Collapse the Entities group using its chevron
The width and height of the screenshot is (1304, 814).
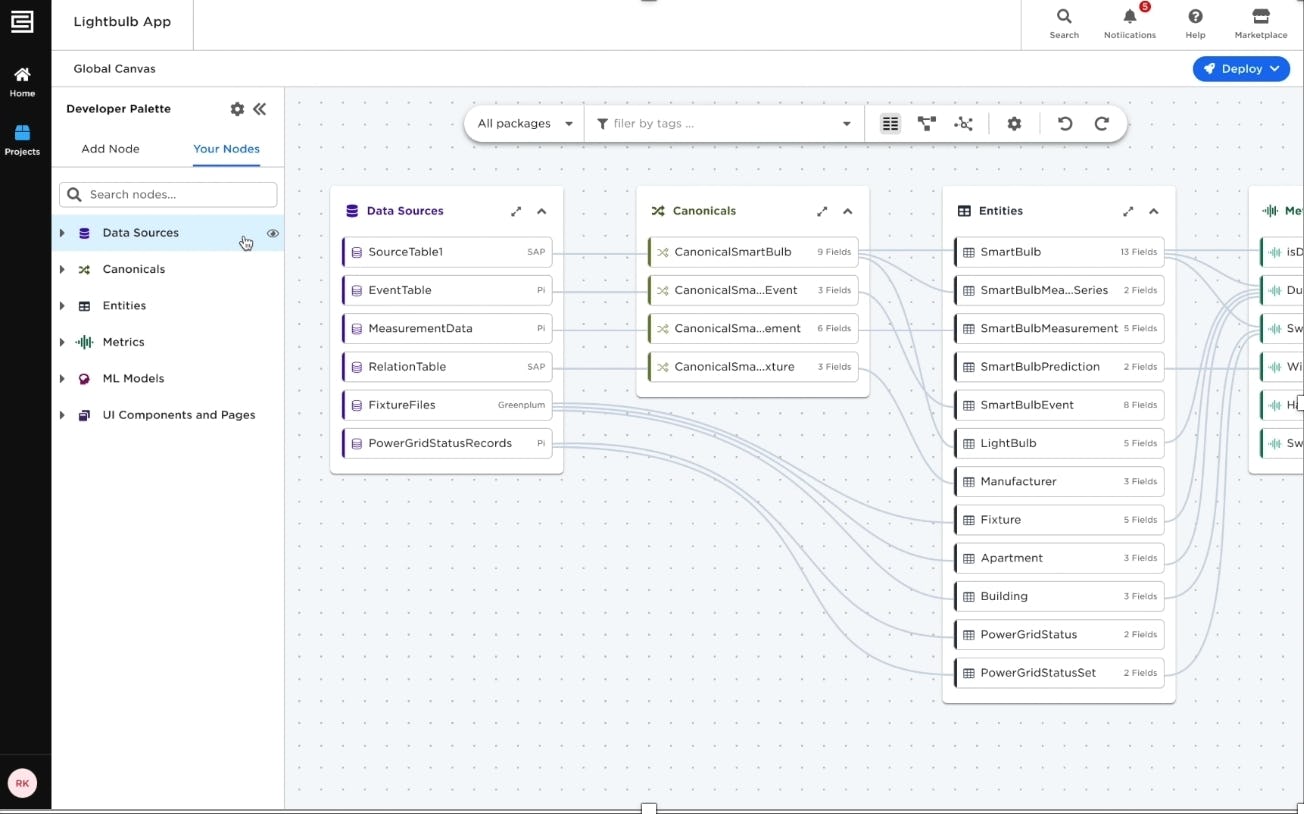1153,211
